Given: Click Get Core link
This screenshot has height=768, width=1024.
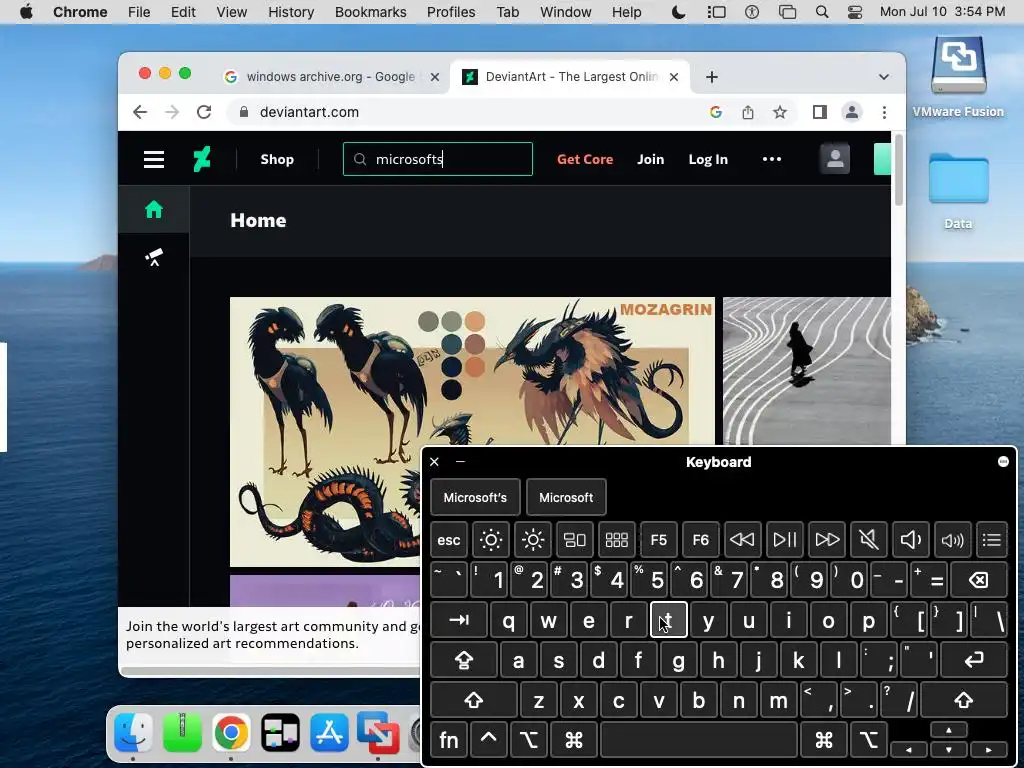Looking at the screenshot, I should point(584,159).
